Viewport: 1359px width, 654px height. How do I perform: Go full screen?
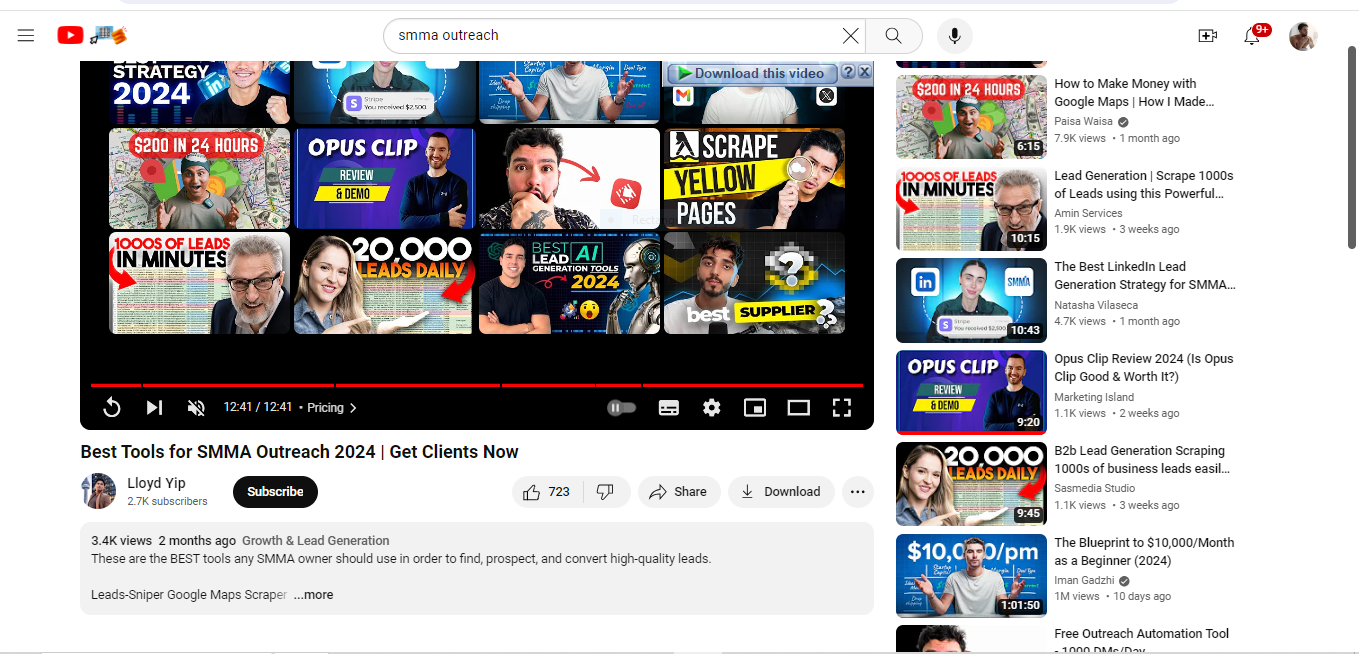[842, 407]
